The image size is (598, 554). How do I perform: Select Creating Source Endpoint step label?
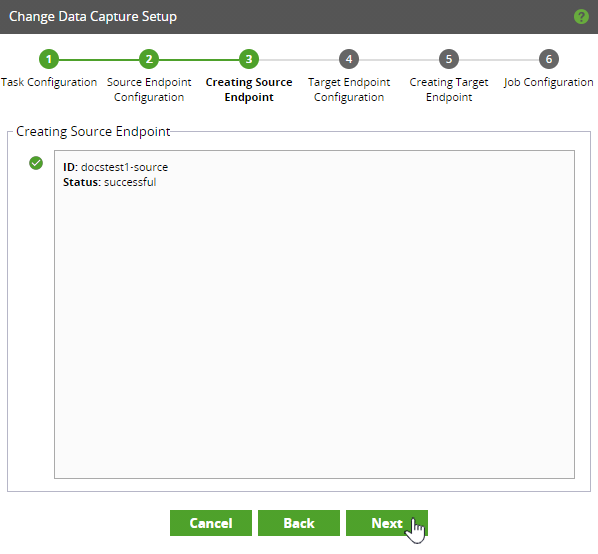point(249,90)
